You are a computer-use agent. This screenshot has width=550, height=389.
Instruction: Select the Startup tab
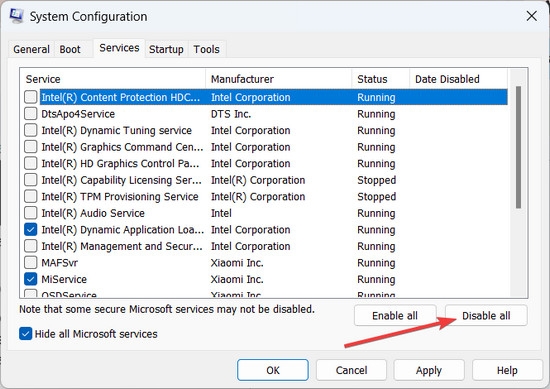(x=166, y=49)
